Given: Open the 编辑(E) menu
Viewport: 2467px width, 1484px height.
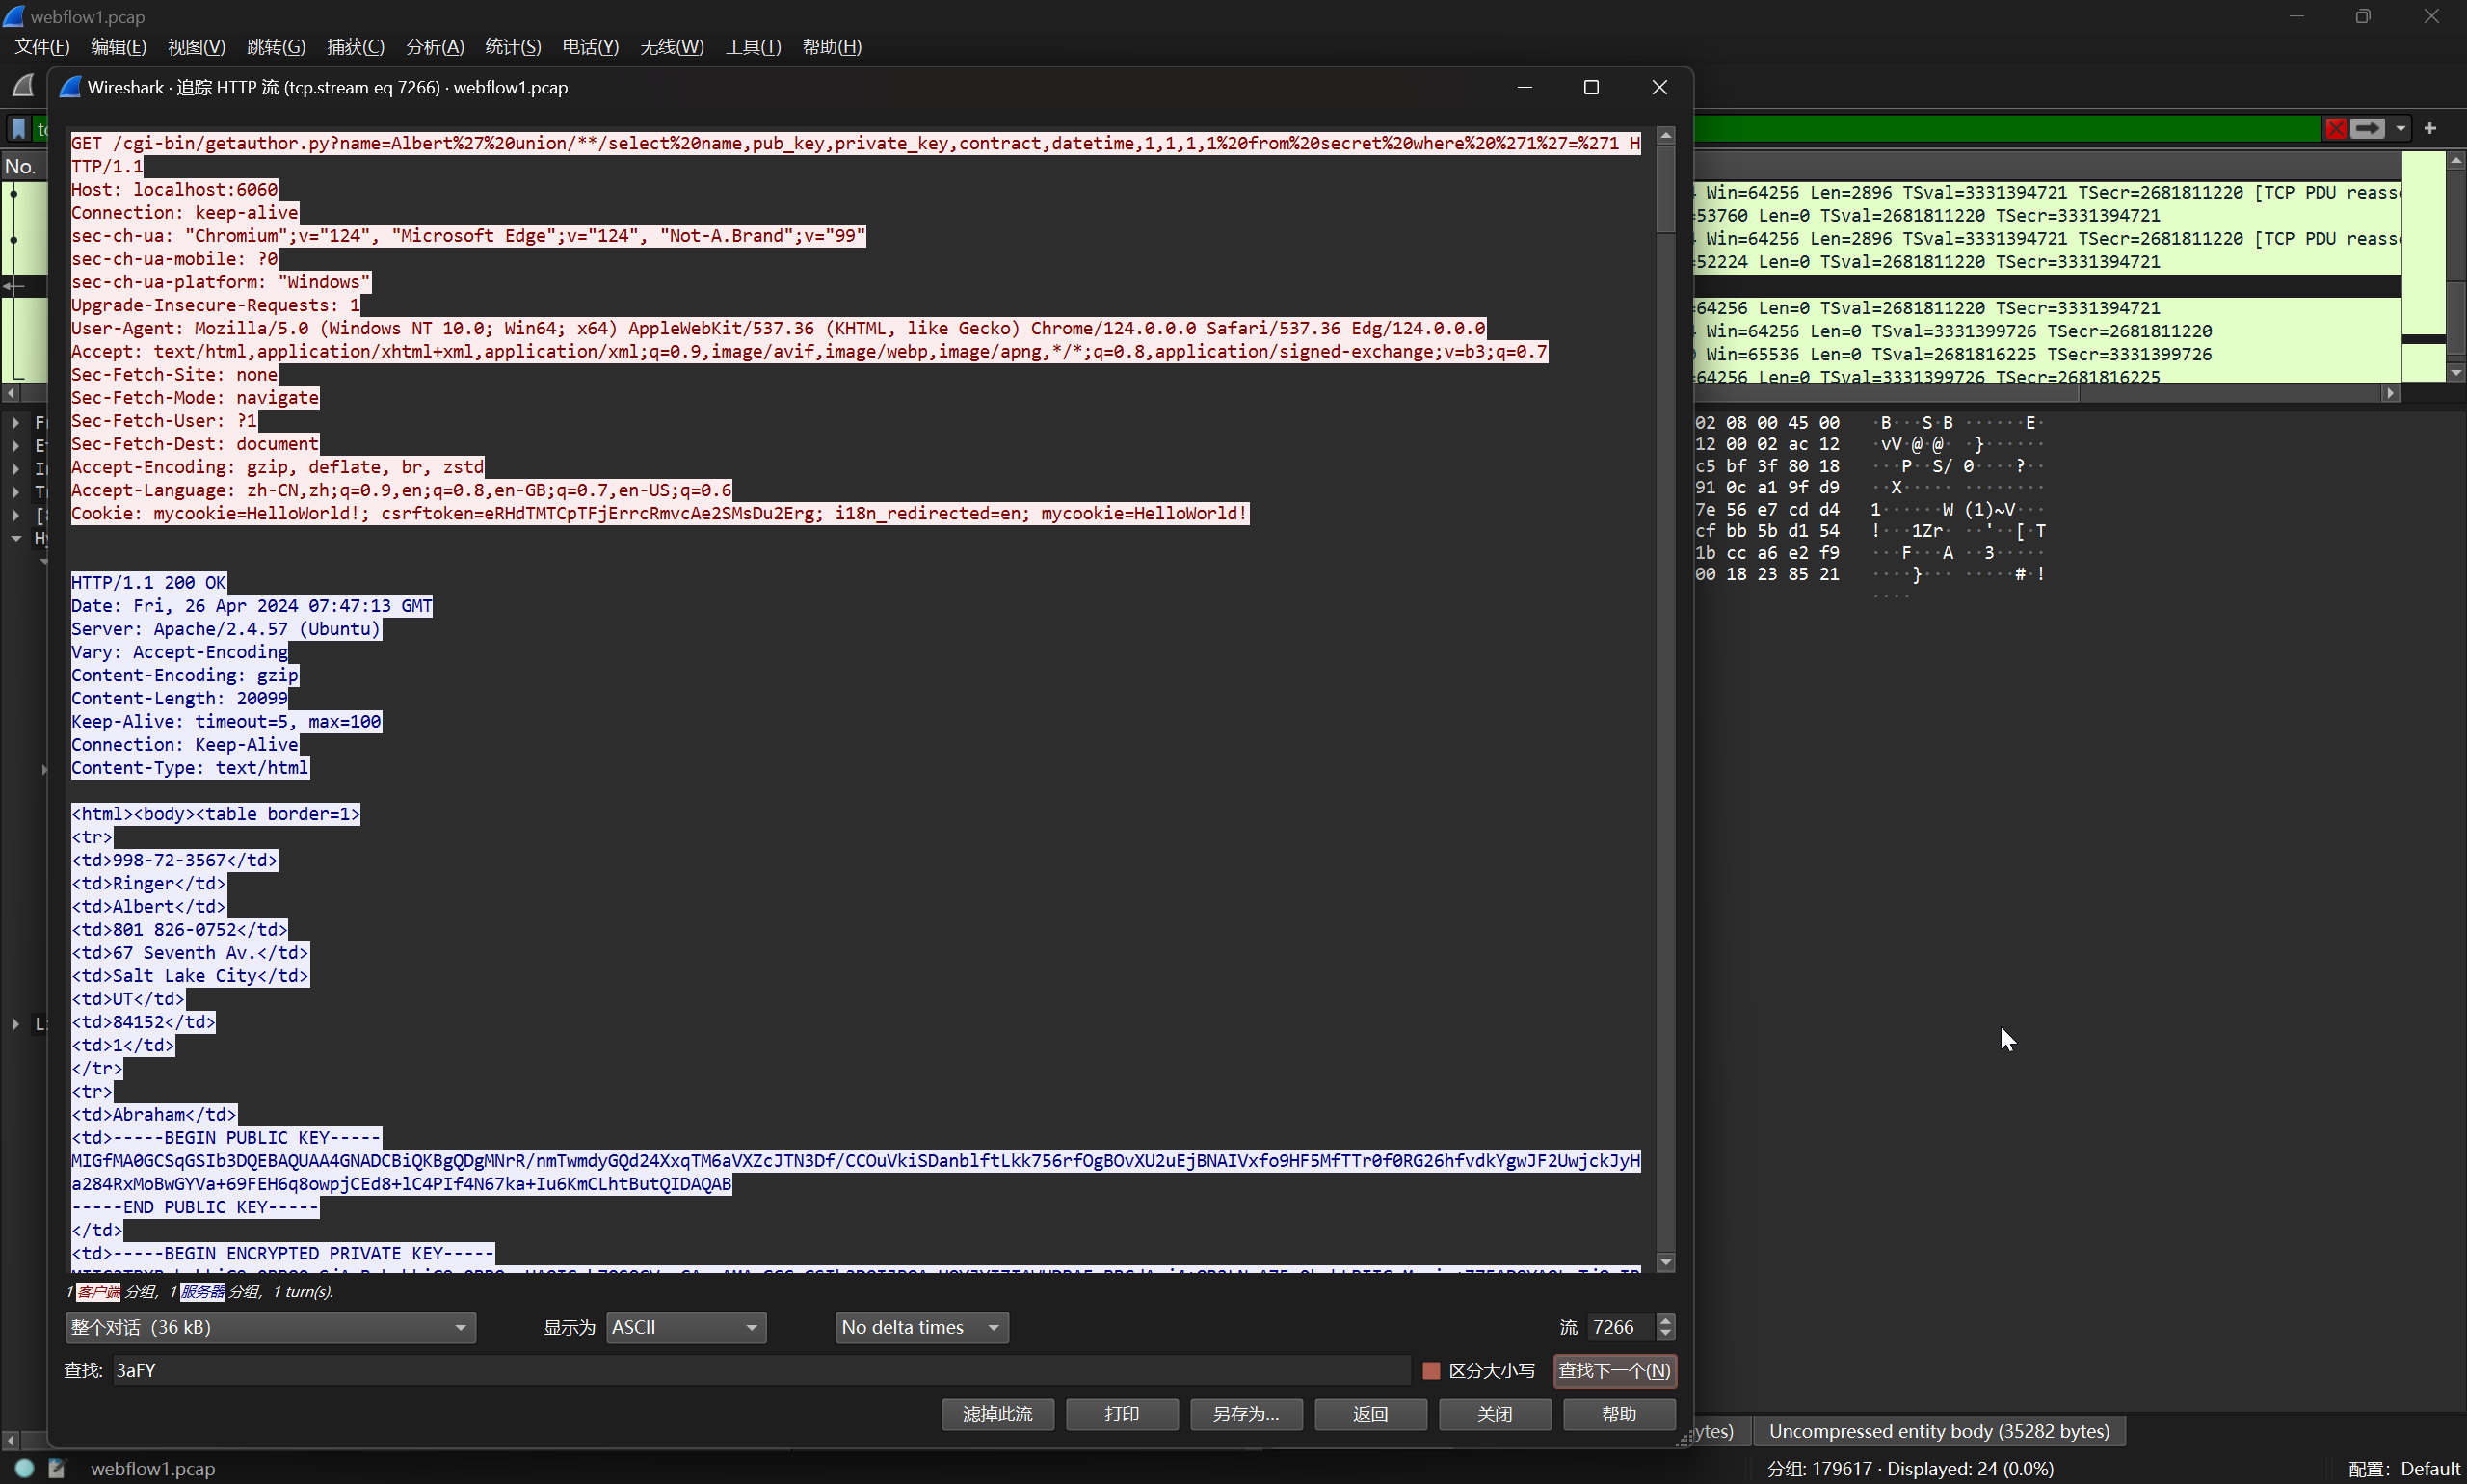Looking at the screenshot, I should point(118,47).
